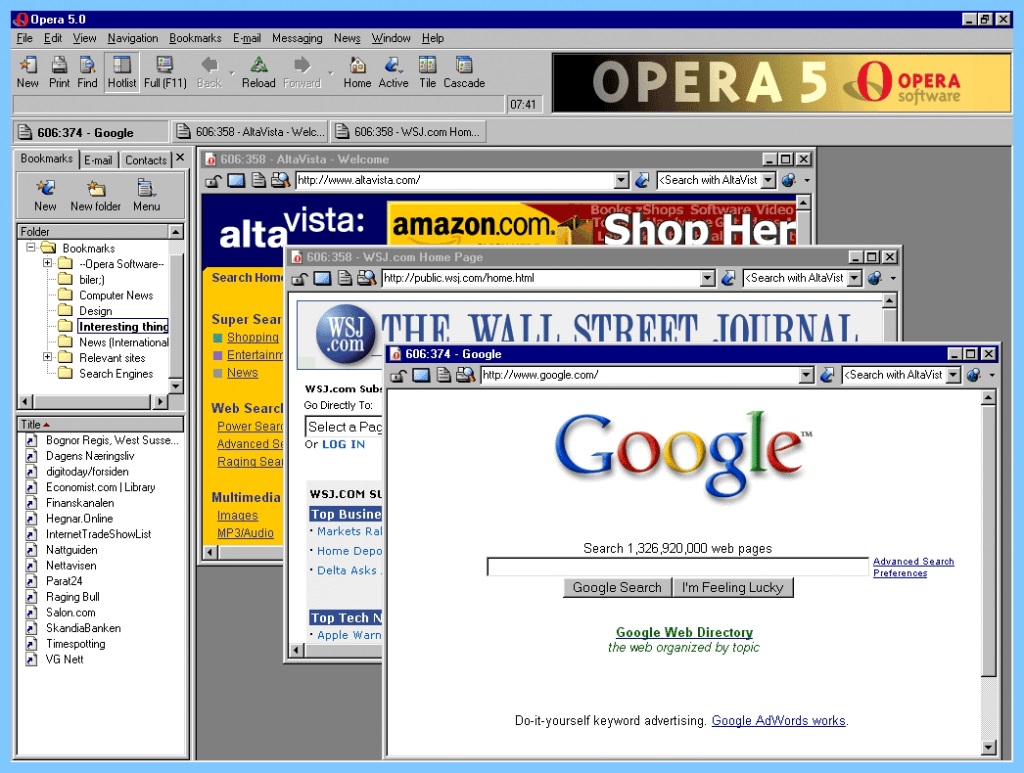Screen dimensions: 1024x773
Task: Open the Raging Bull bookmark
Action: pos(72,597)
